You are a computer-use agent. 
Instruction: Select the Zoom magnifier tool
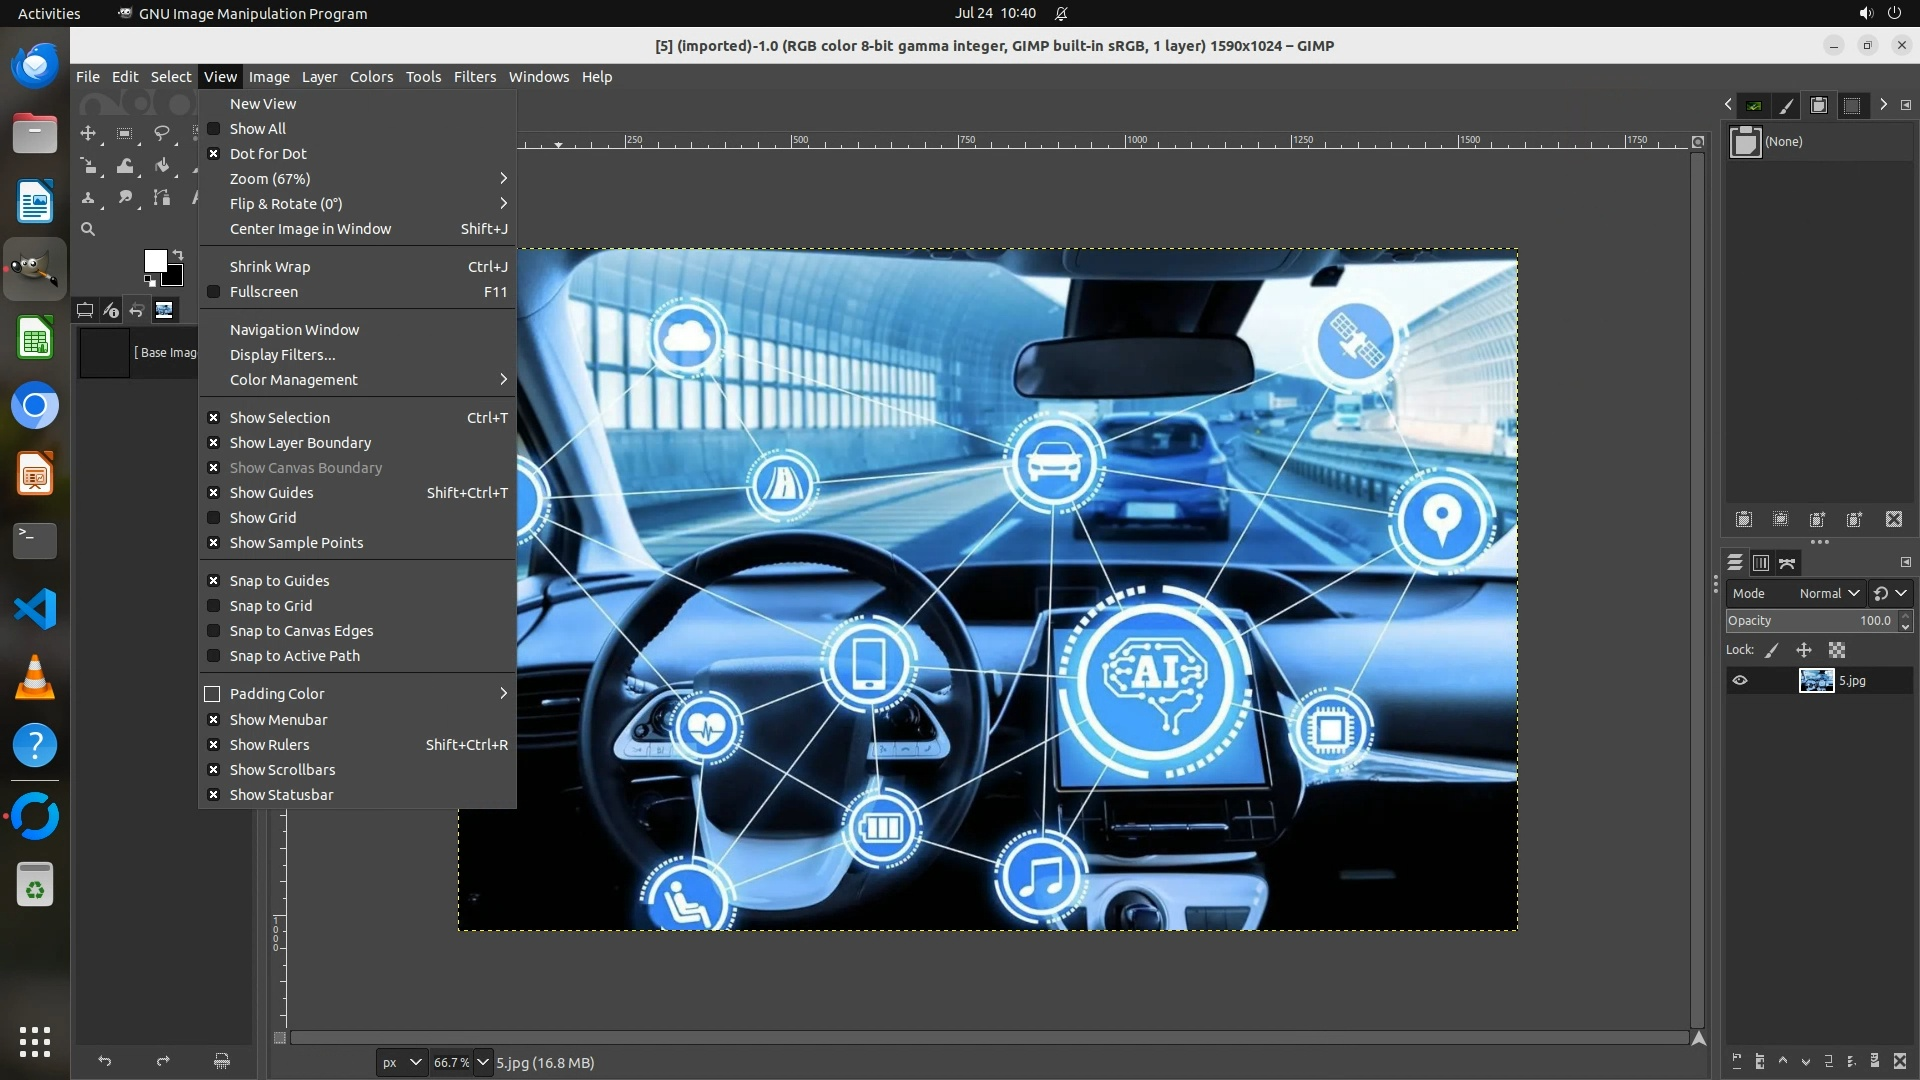tap(88, 229)
